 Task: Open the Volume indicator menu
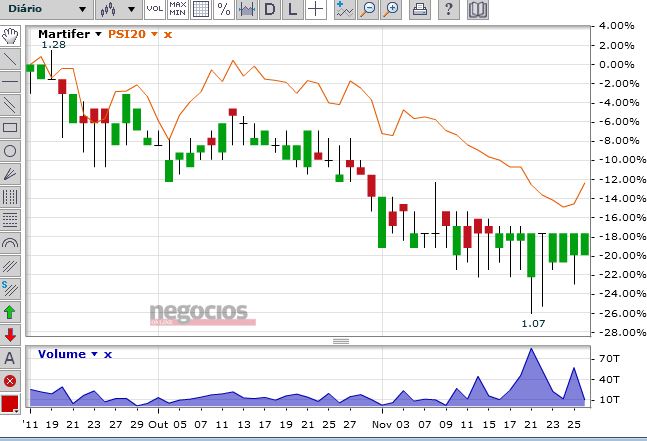[94, 354]
